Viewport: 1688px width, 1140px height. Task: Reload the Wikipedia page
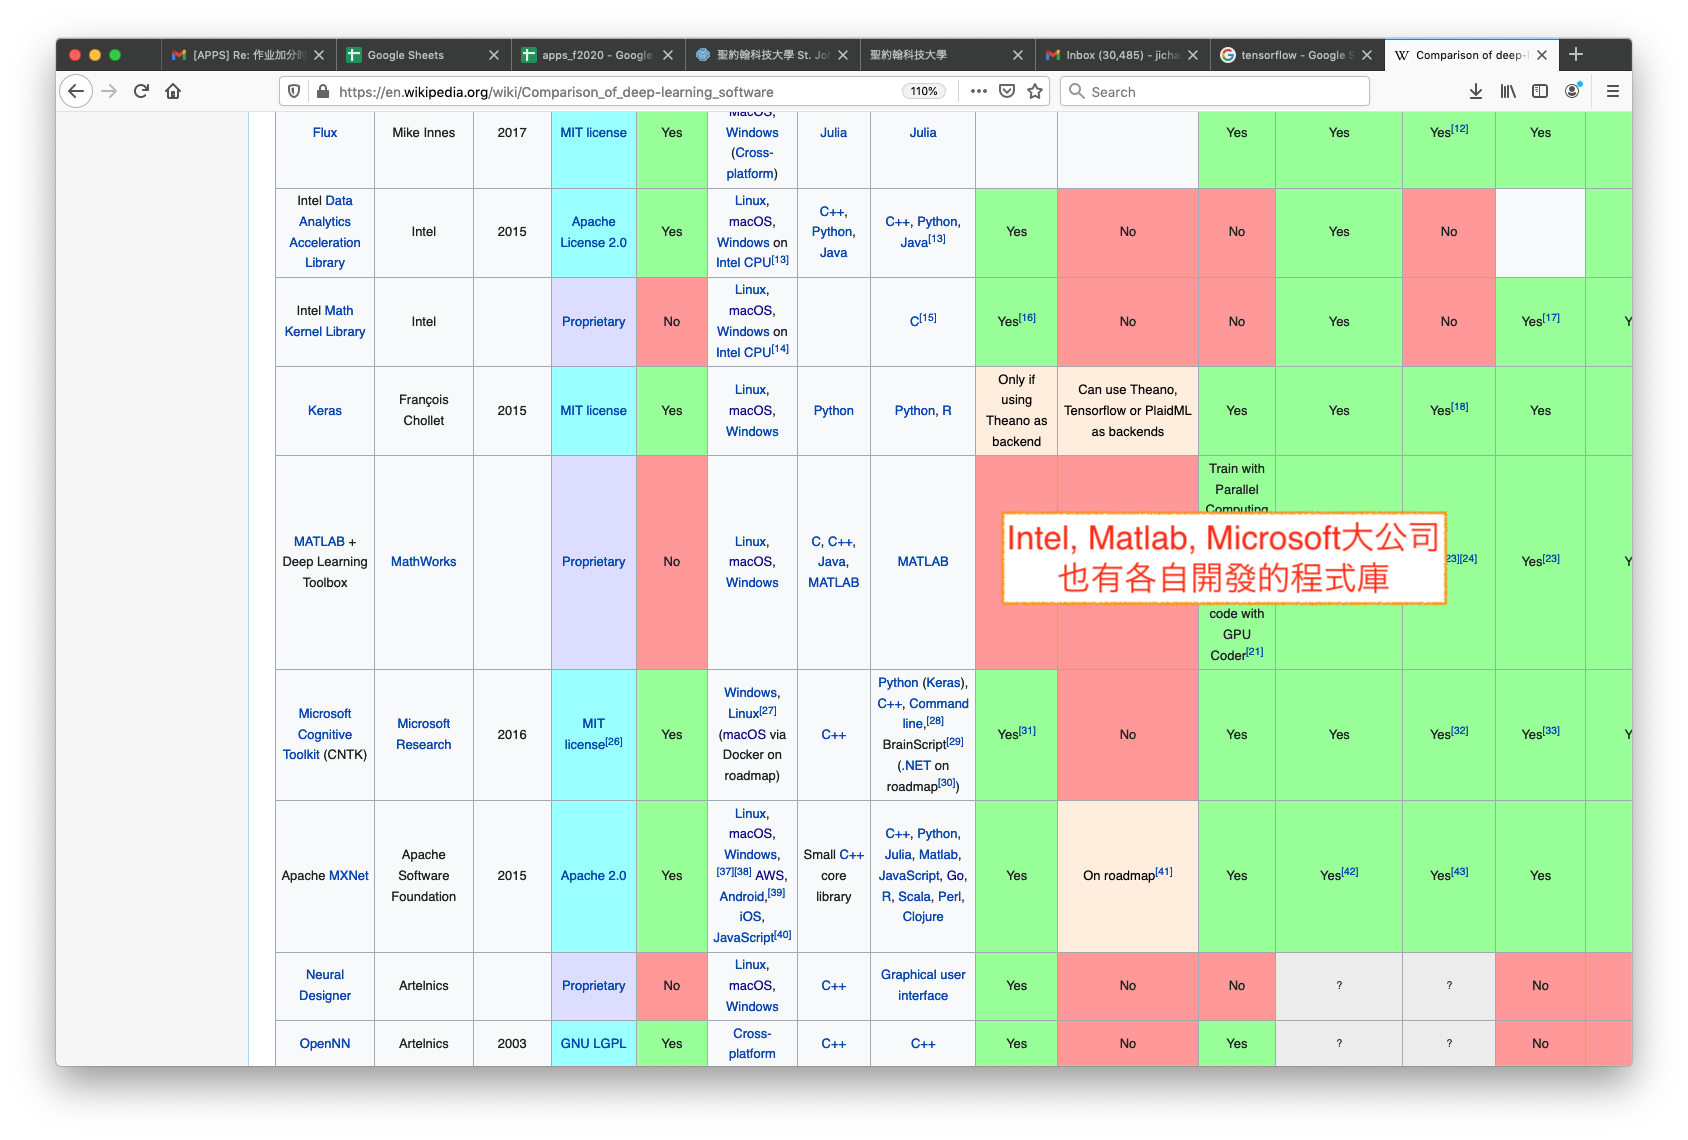coord(141,91)
